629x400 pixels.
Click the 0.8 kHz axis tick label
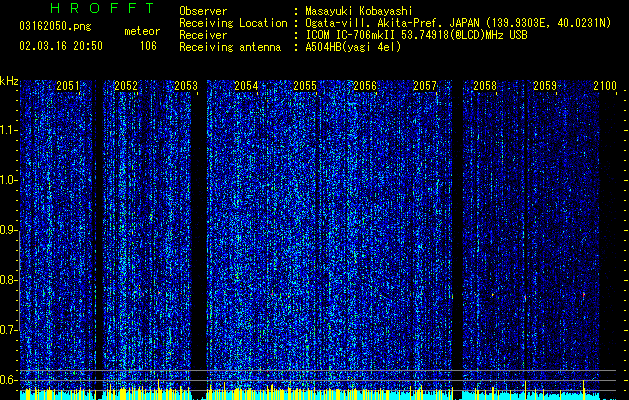coord(9,280)
